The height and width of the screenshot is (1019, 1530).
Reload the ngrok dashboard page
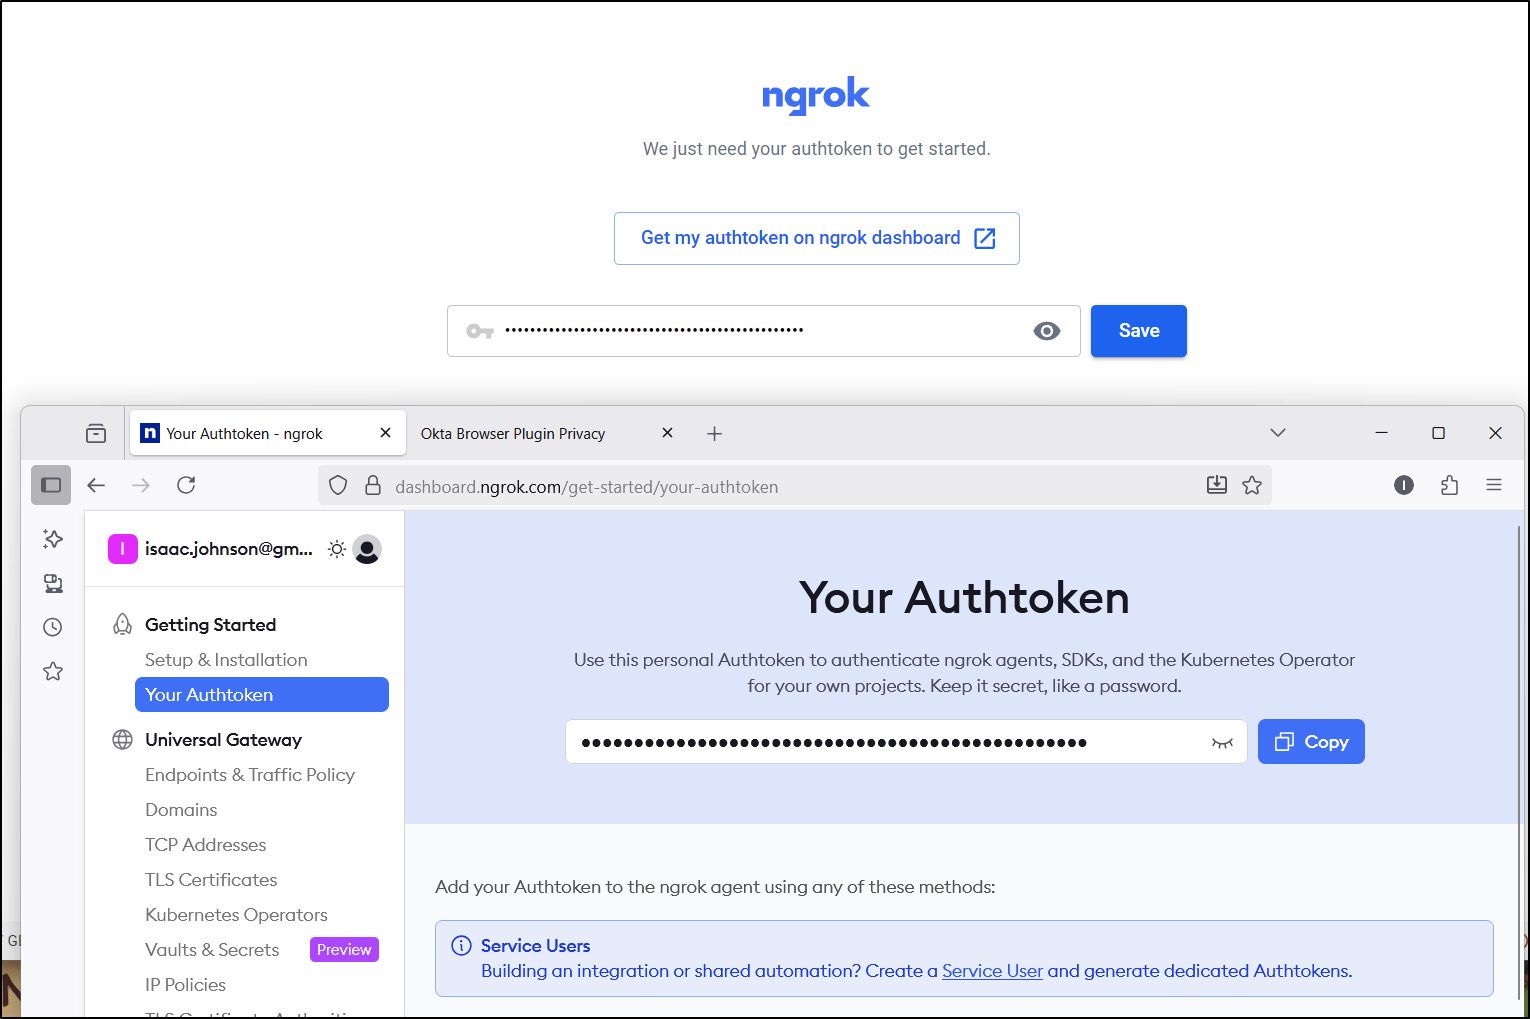pyautogui.click(x=186, y=486)
